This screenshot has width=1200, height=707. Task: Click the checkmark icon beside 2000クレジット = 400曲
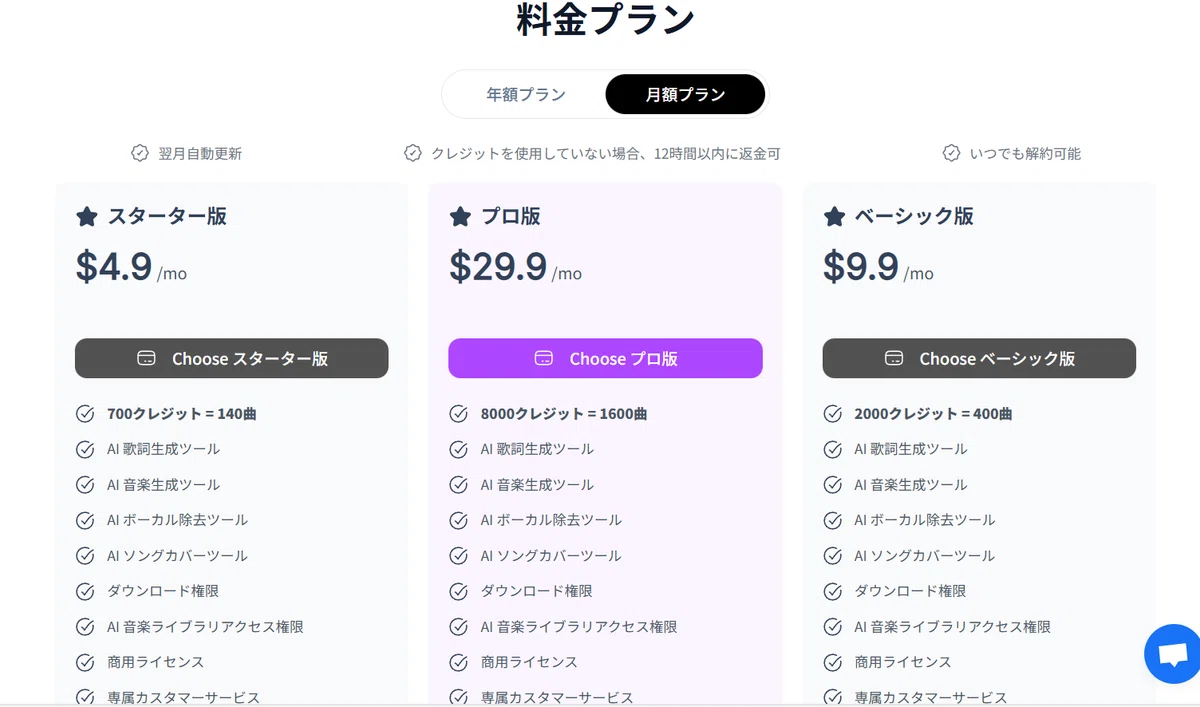(832, 414)
